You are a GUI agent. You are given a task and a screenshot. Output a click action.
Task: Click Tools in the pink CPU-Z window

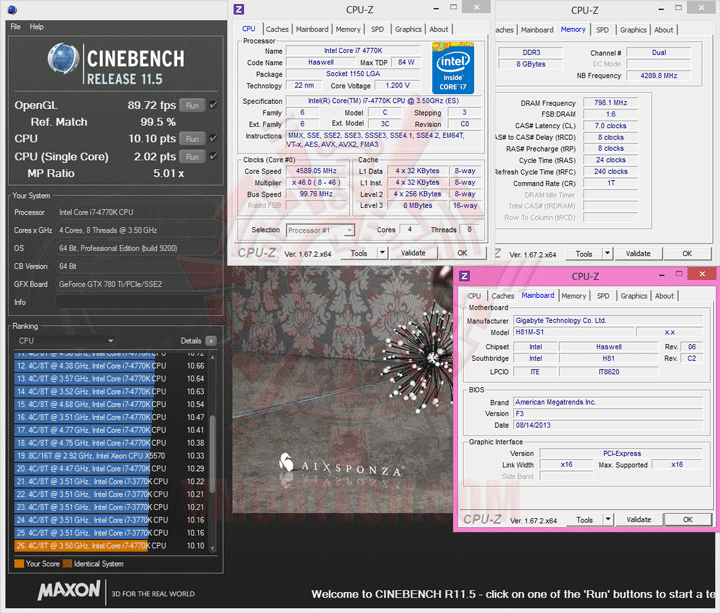tap(585, 520)
